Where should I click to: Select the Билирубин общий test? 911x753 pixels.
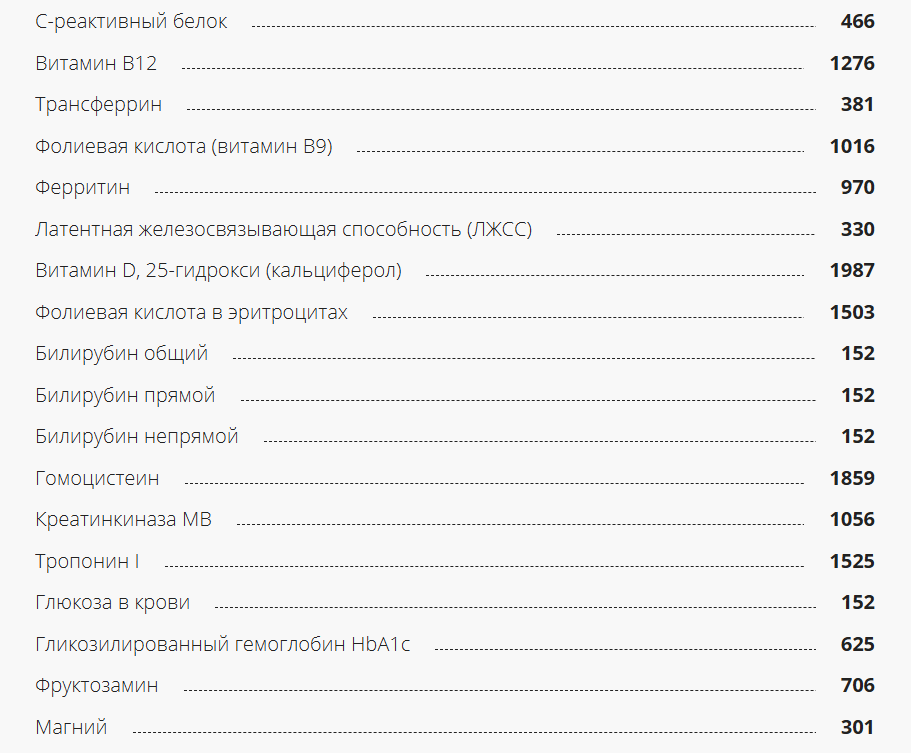(x=121, y=354)
